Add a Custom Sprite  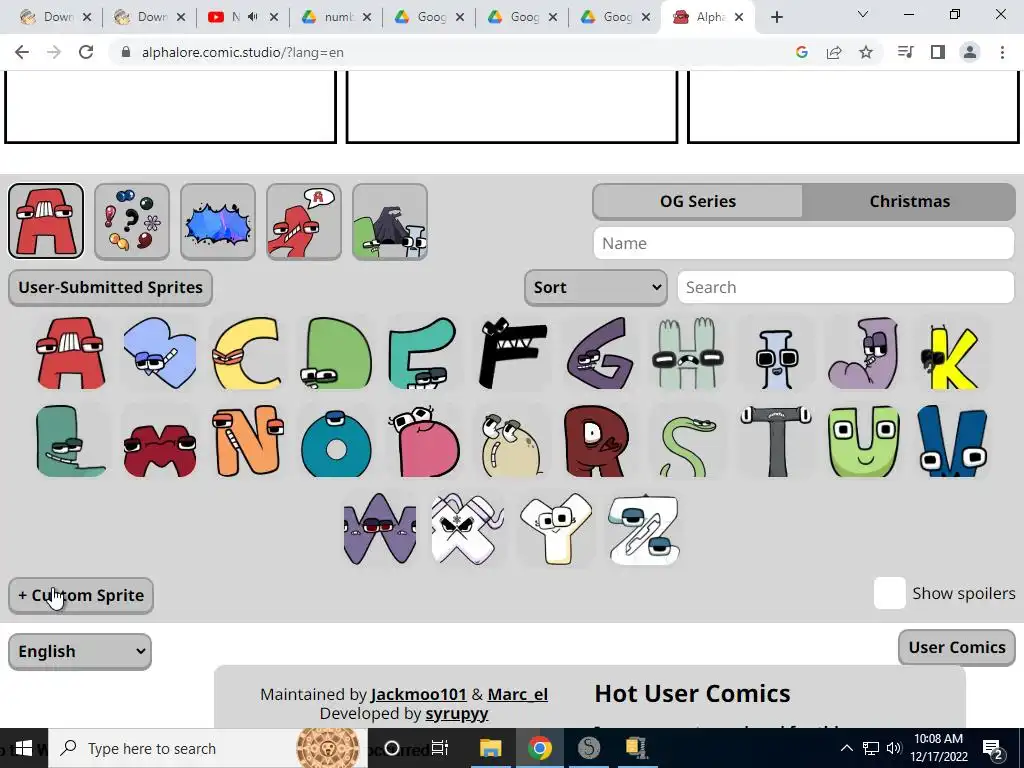pyautogui.click(x=81, y=596)
